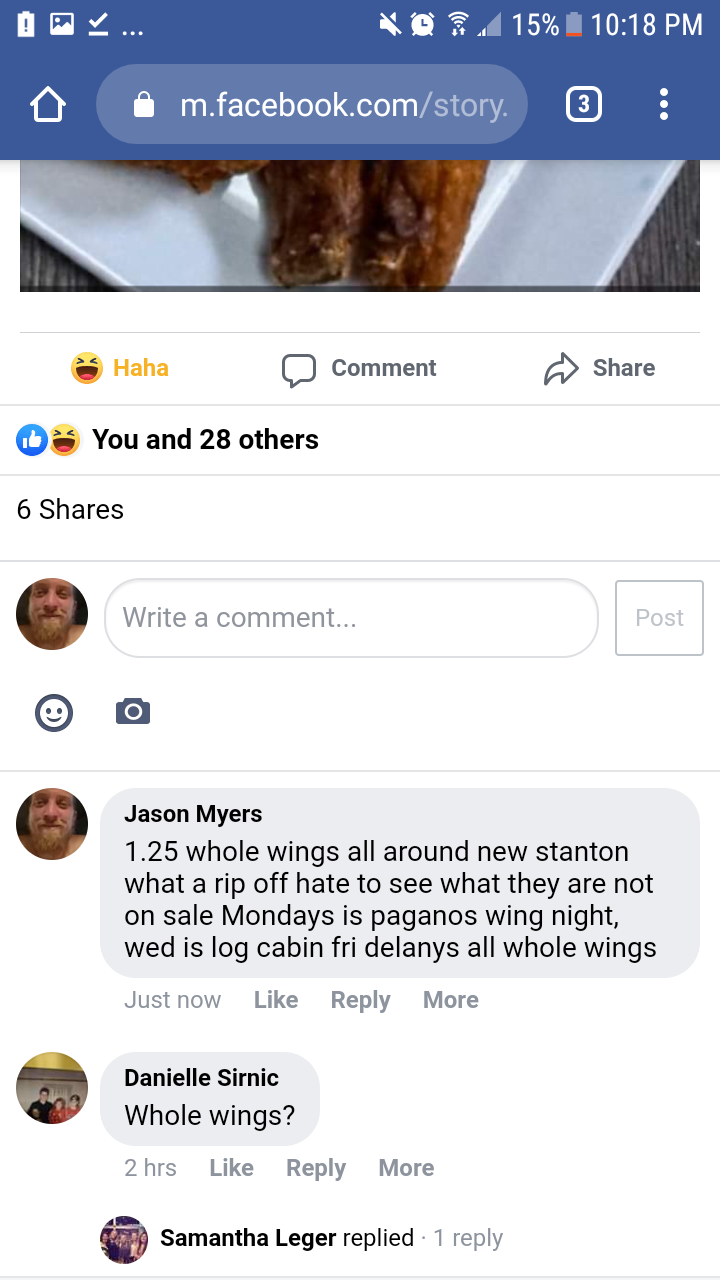
Task: Open More options on Jason Myers' comment
Action: pos(450,1000)
